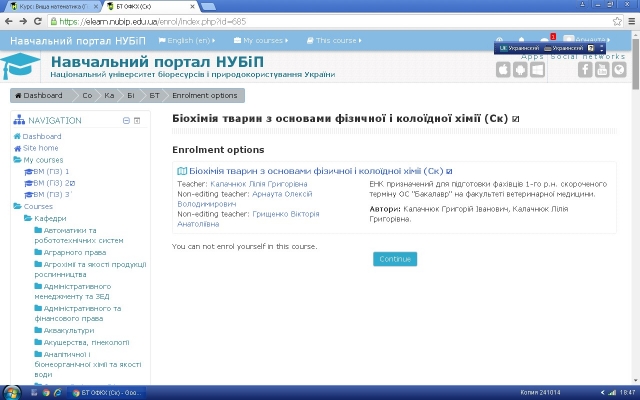The width and height of the screenshot is (640, 400).
Task: Click the keyboard layout Украинский indicator
Action: point(564,48)
